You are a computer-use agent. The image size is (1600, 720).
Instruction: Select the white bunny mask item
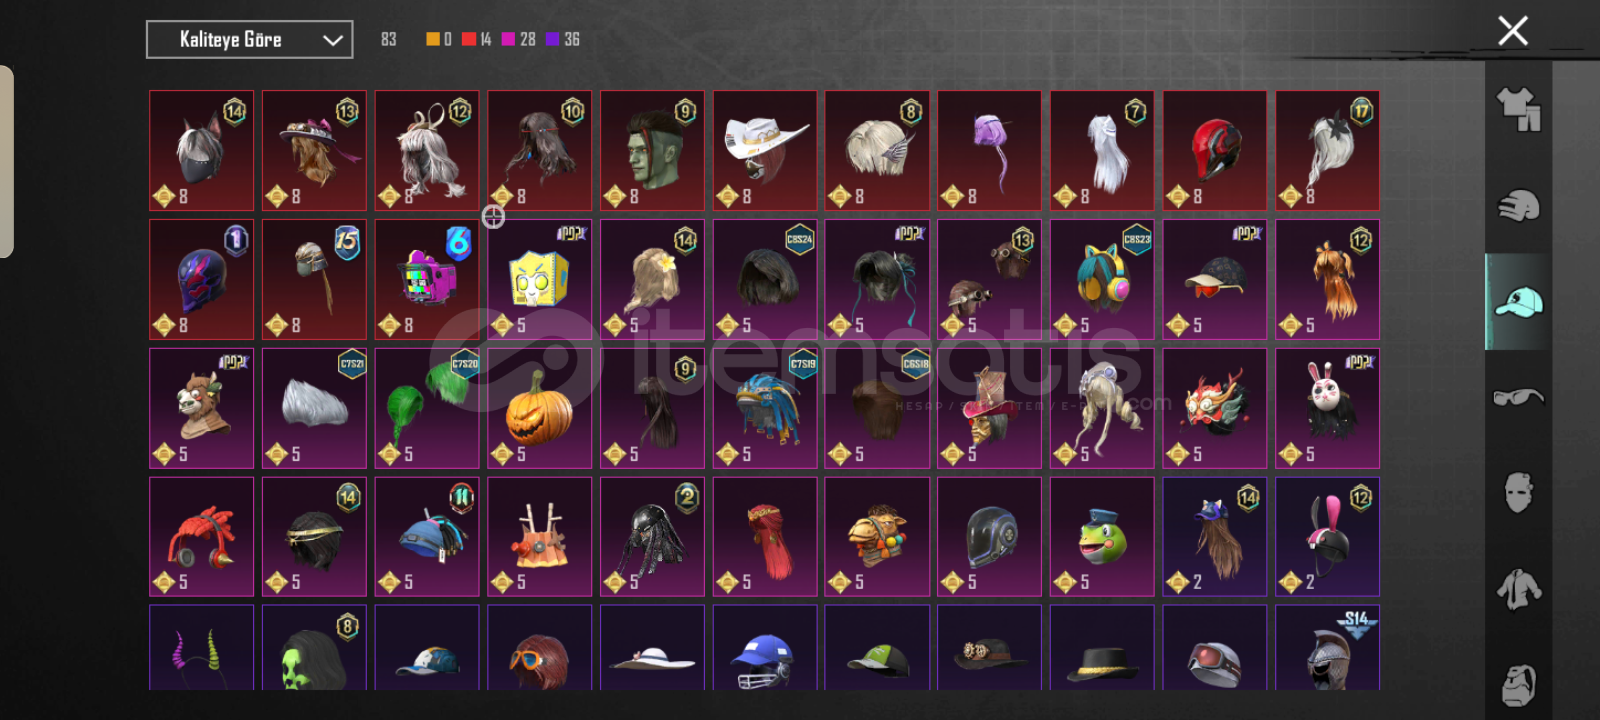pyautogui.click(x=1327, y=408)
